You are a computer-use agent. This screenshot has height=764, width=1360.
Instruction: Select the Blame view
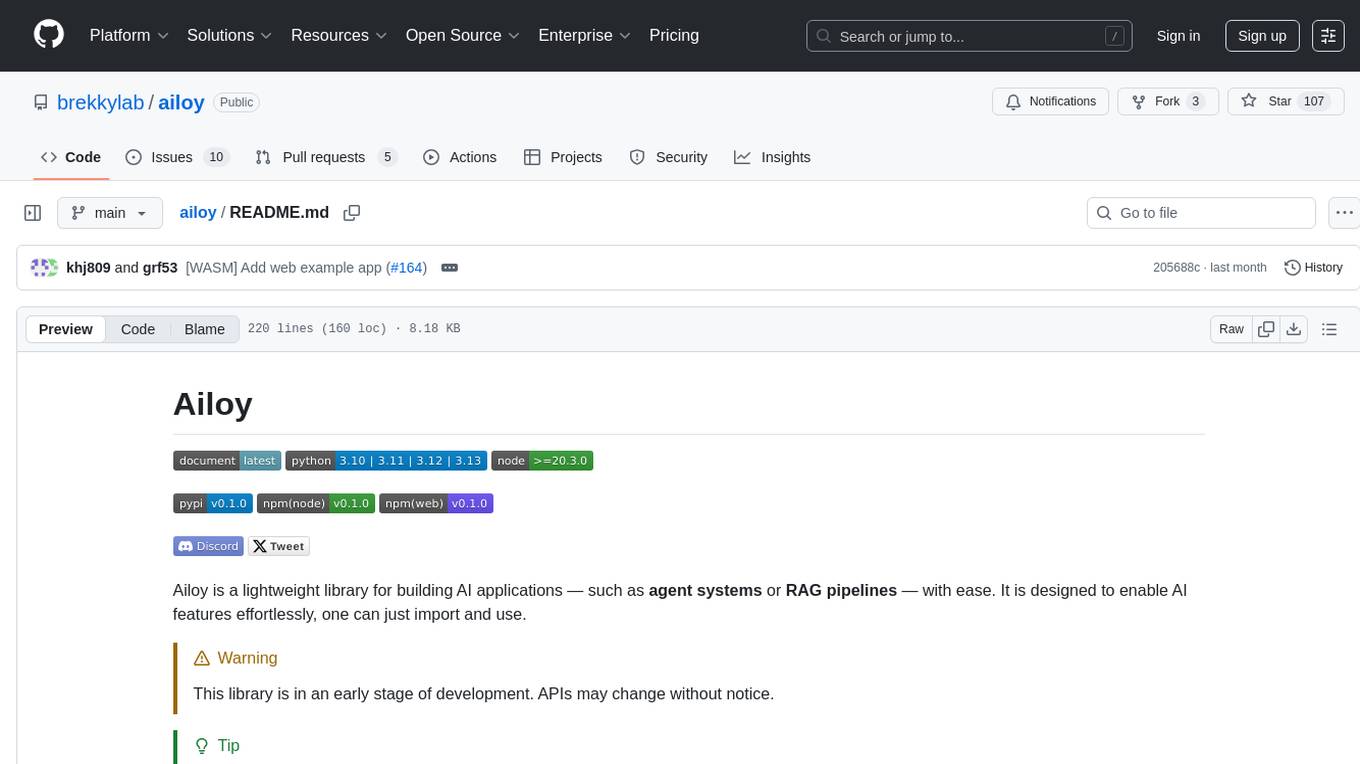[x=204, y=329]
